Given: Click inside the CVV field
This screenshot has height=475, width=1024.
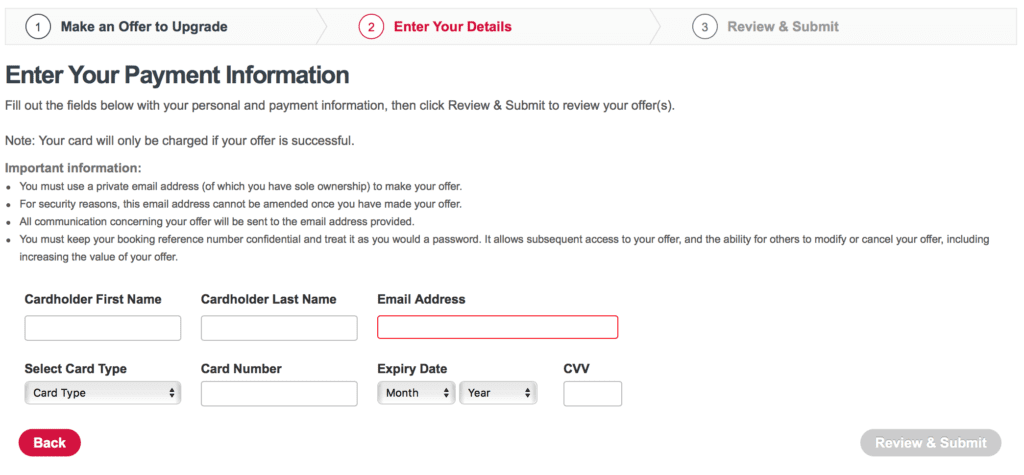Looking at the screenshot, I should tap(592, 393).
